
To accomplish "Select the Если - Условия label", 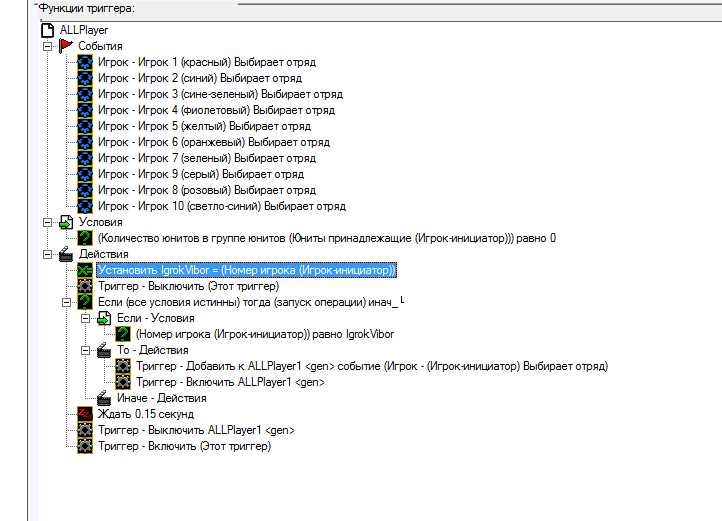I will [156, 318].
